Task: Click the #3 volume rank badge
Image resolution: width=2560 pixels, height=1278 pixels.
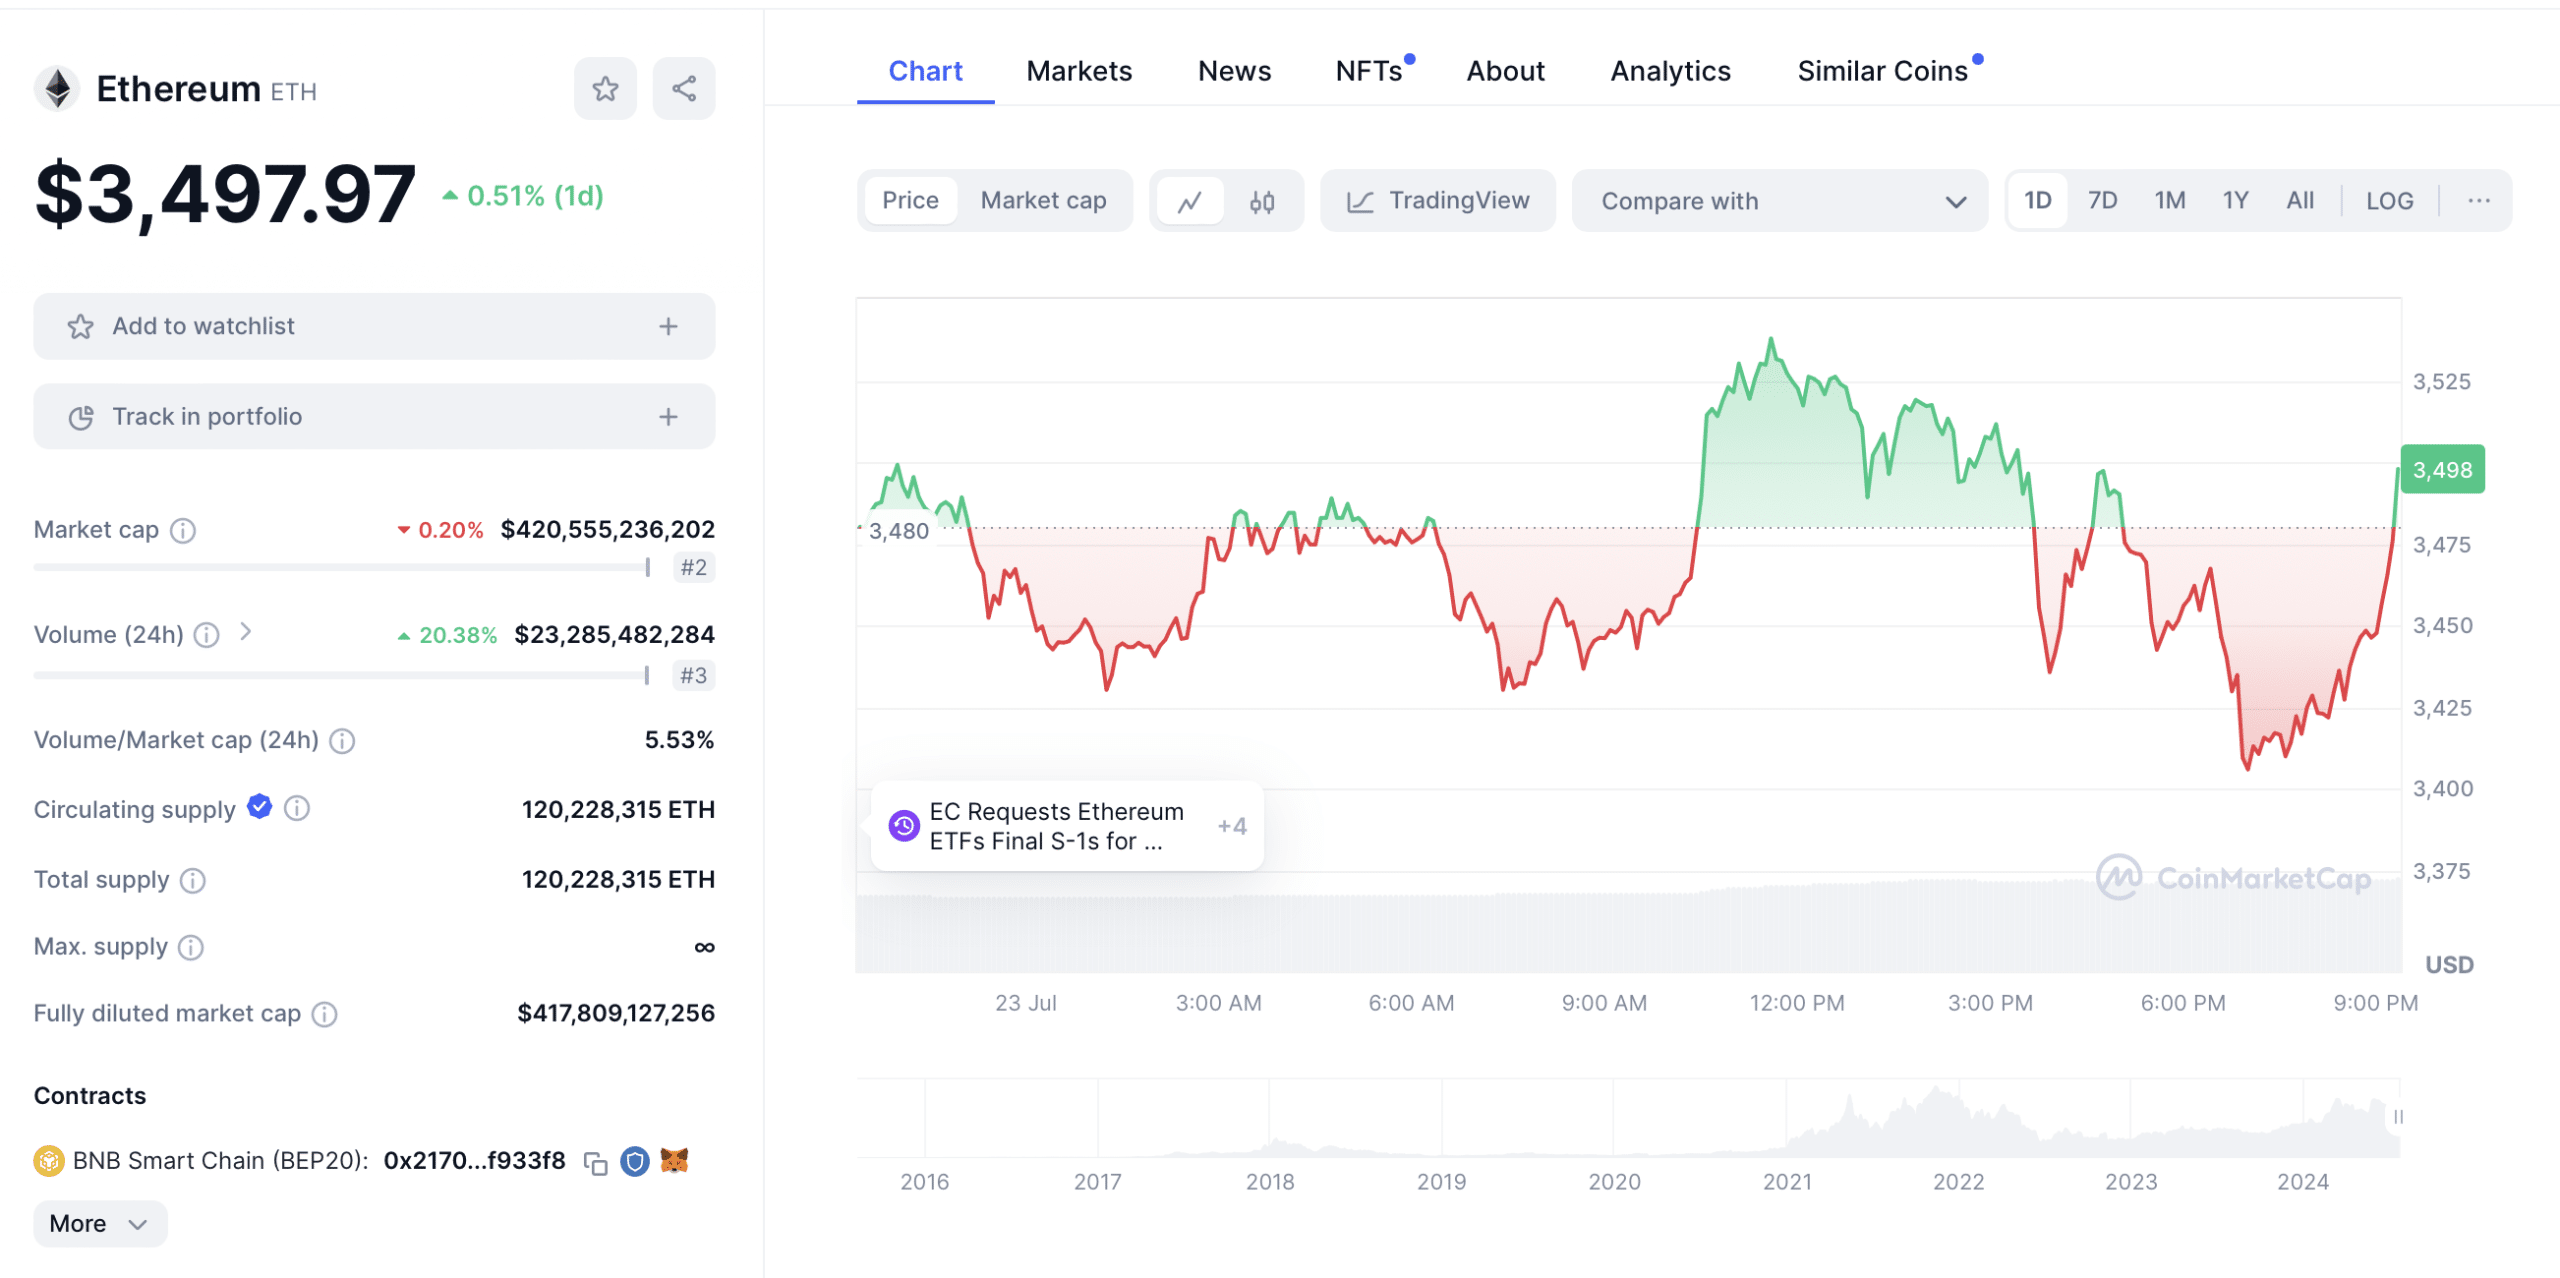Action: (x=693, y=676)
